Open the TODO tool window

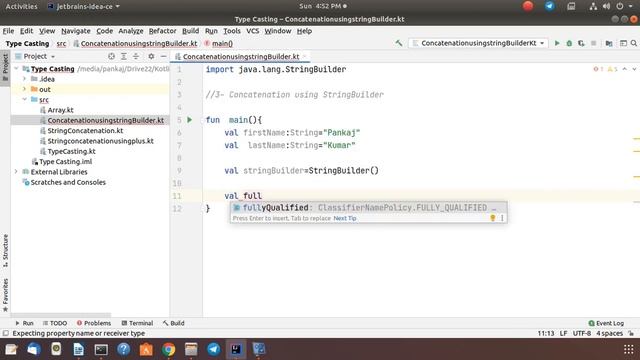[55, 323]
